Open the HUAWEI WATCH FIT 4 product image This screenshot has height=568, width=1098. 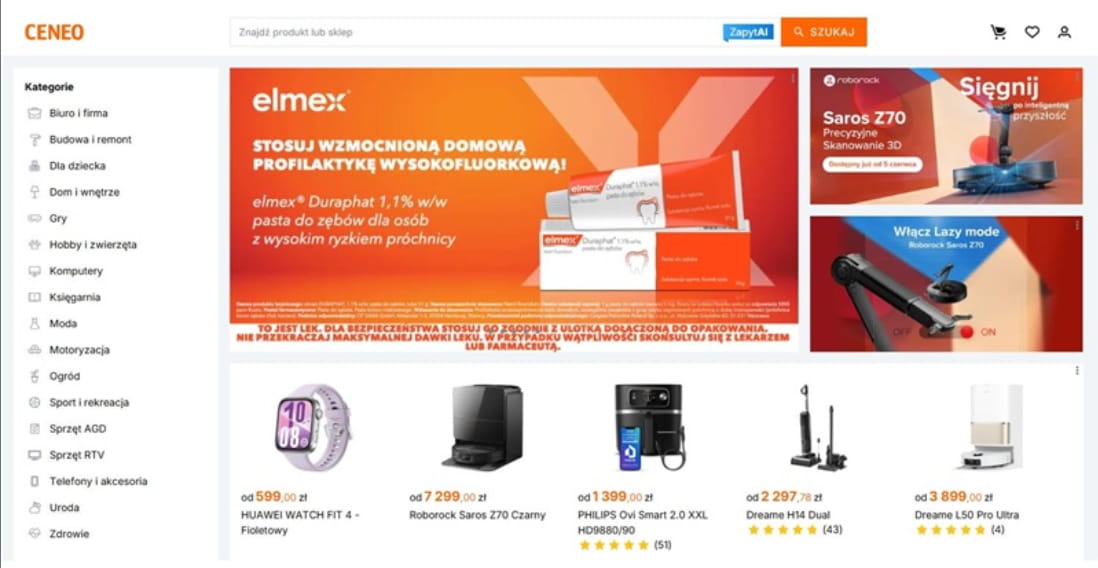[x=313, y=427]
